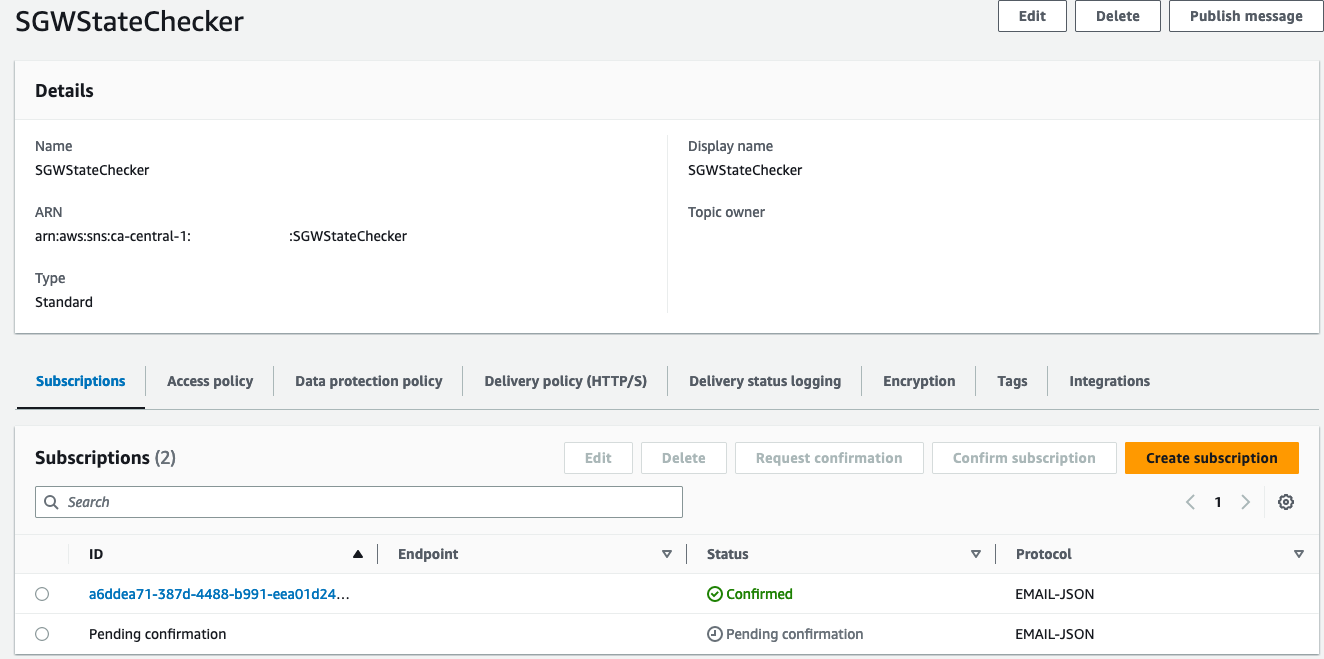Select the pending confirmation subscription radio button
1324x659 pixels.
42,633
